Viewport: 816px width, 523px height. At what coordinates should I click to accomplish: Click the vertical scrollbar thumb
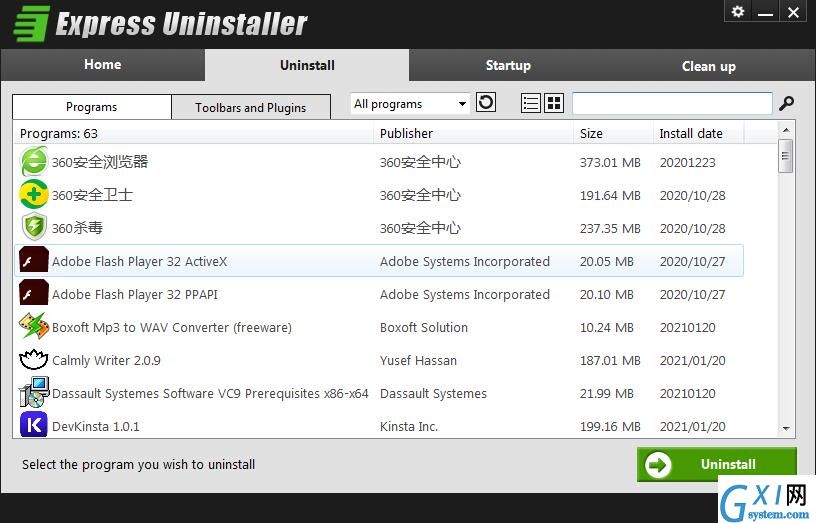tap(786, 156)
